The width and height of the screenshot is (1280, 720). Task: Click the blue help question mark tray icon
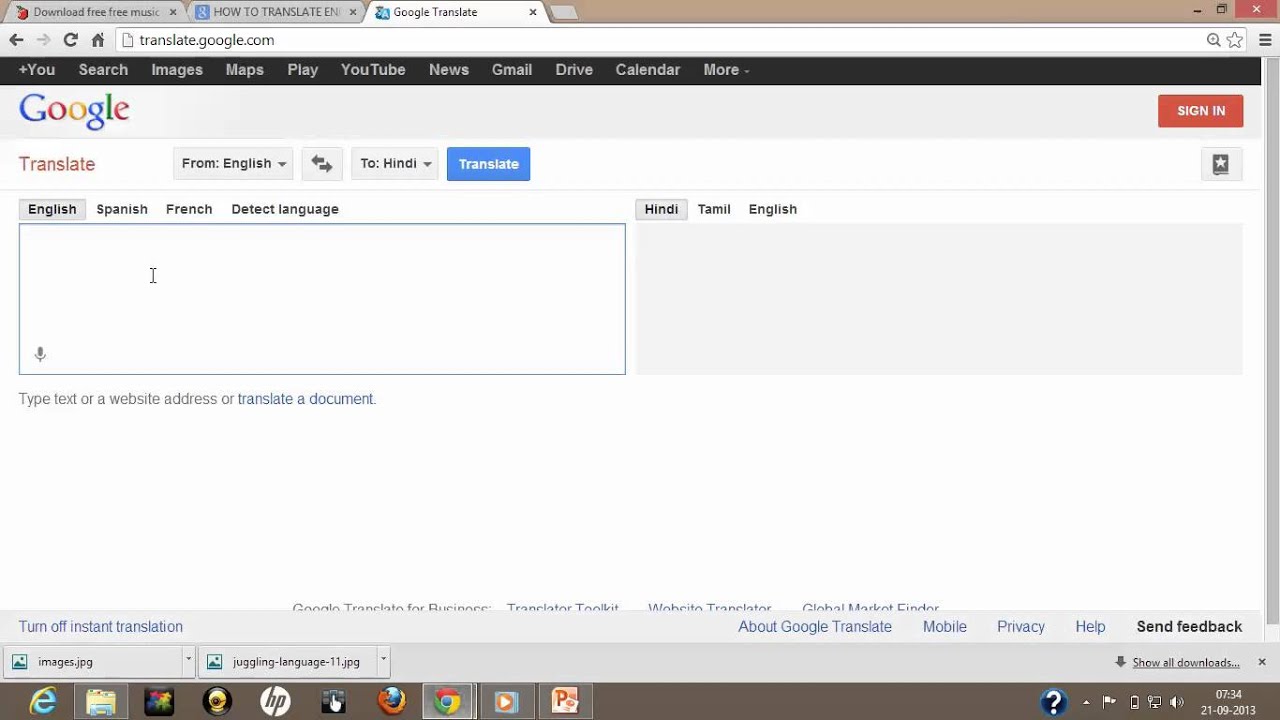pos(1053,702)
